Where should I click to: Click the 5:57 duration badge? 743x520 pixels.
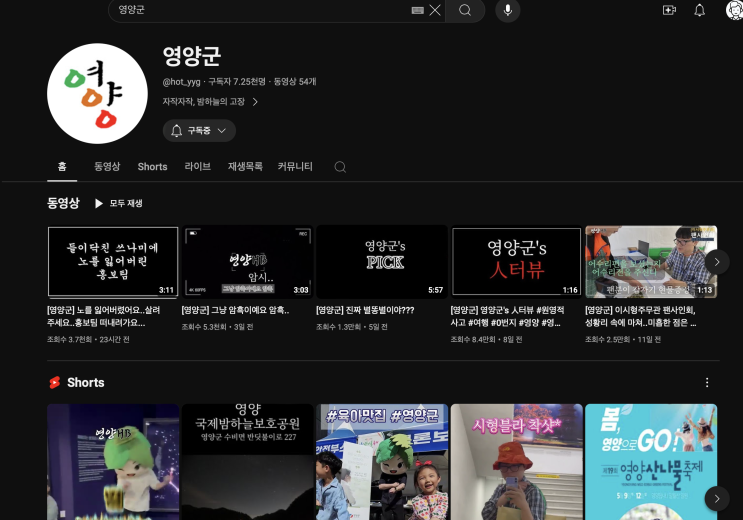point(435,290)
